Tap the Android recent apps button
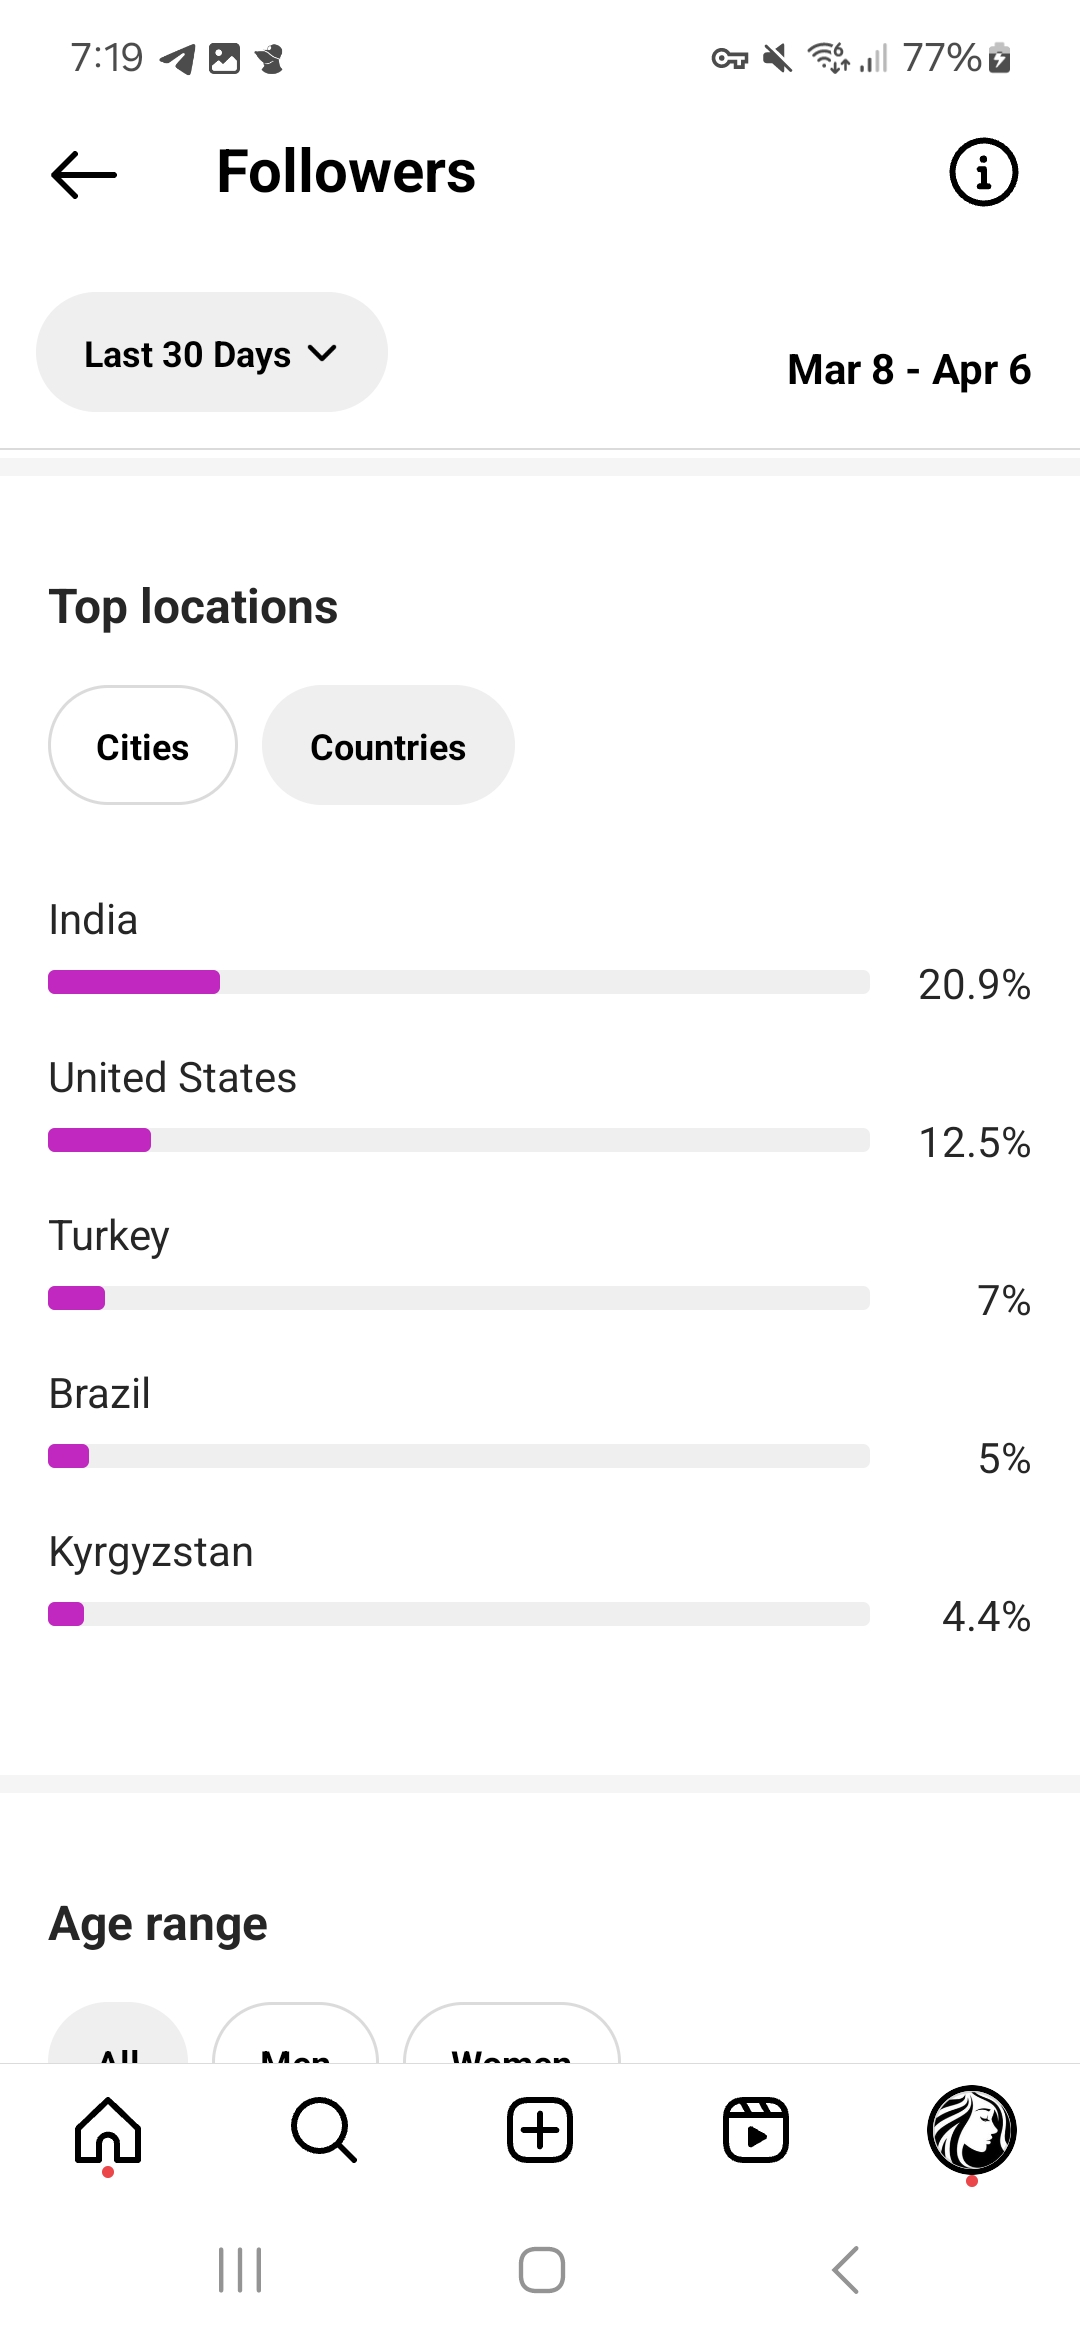 tap(240, 2270)
